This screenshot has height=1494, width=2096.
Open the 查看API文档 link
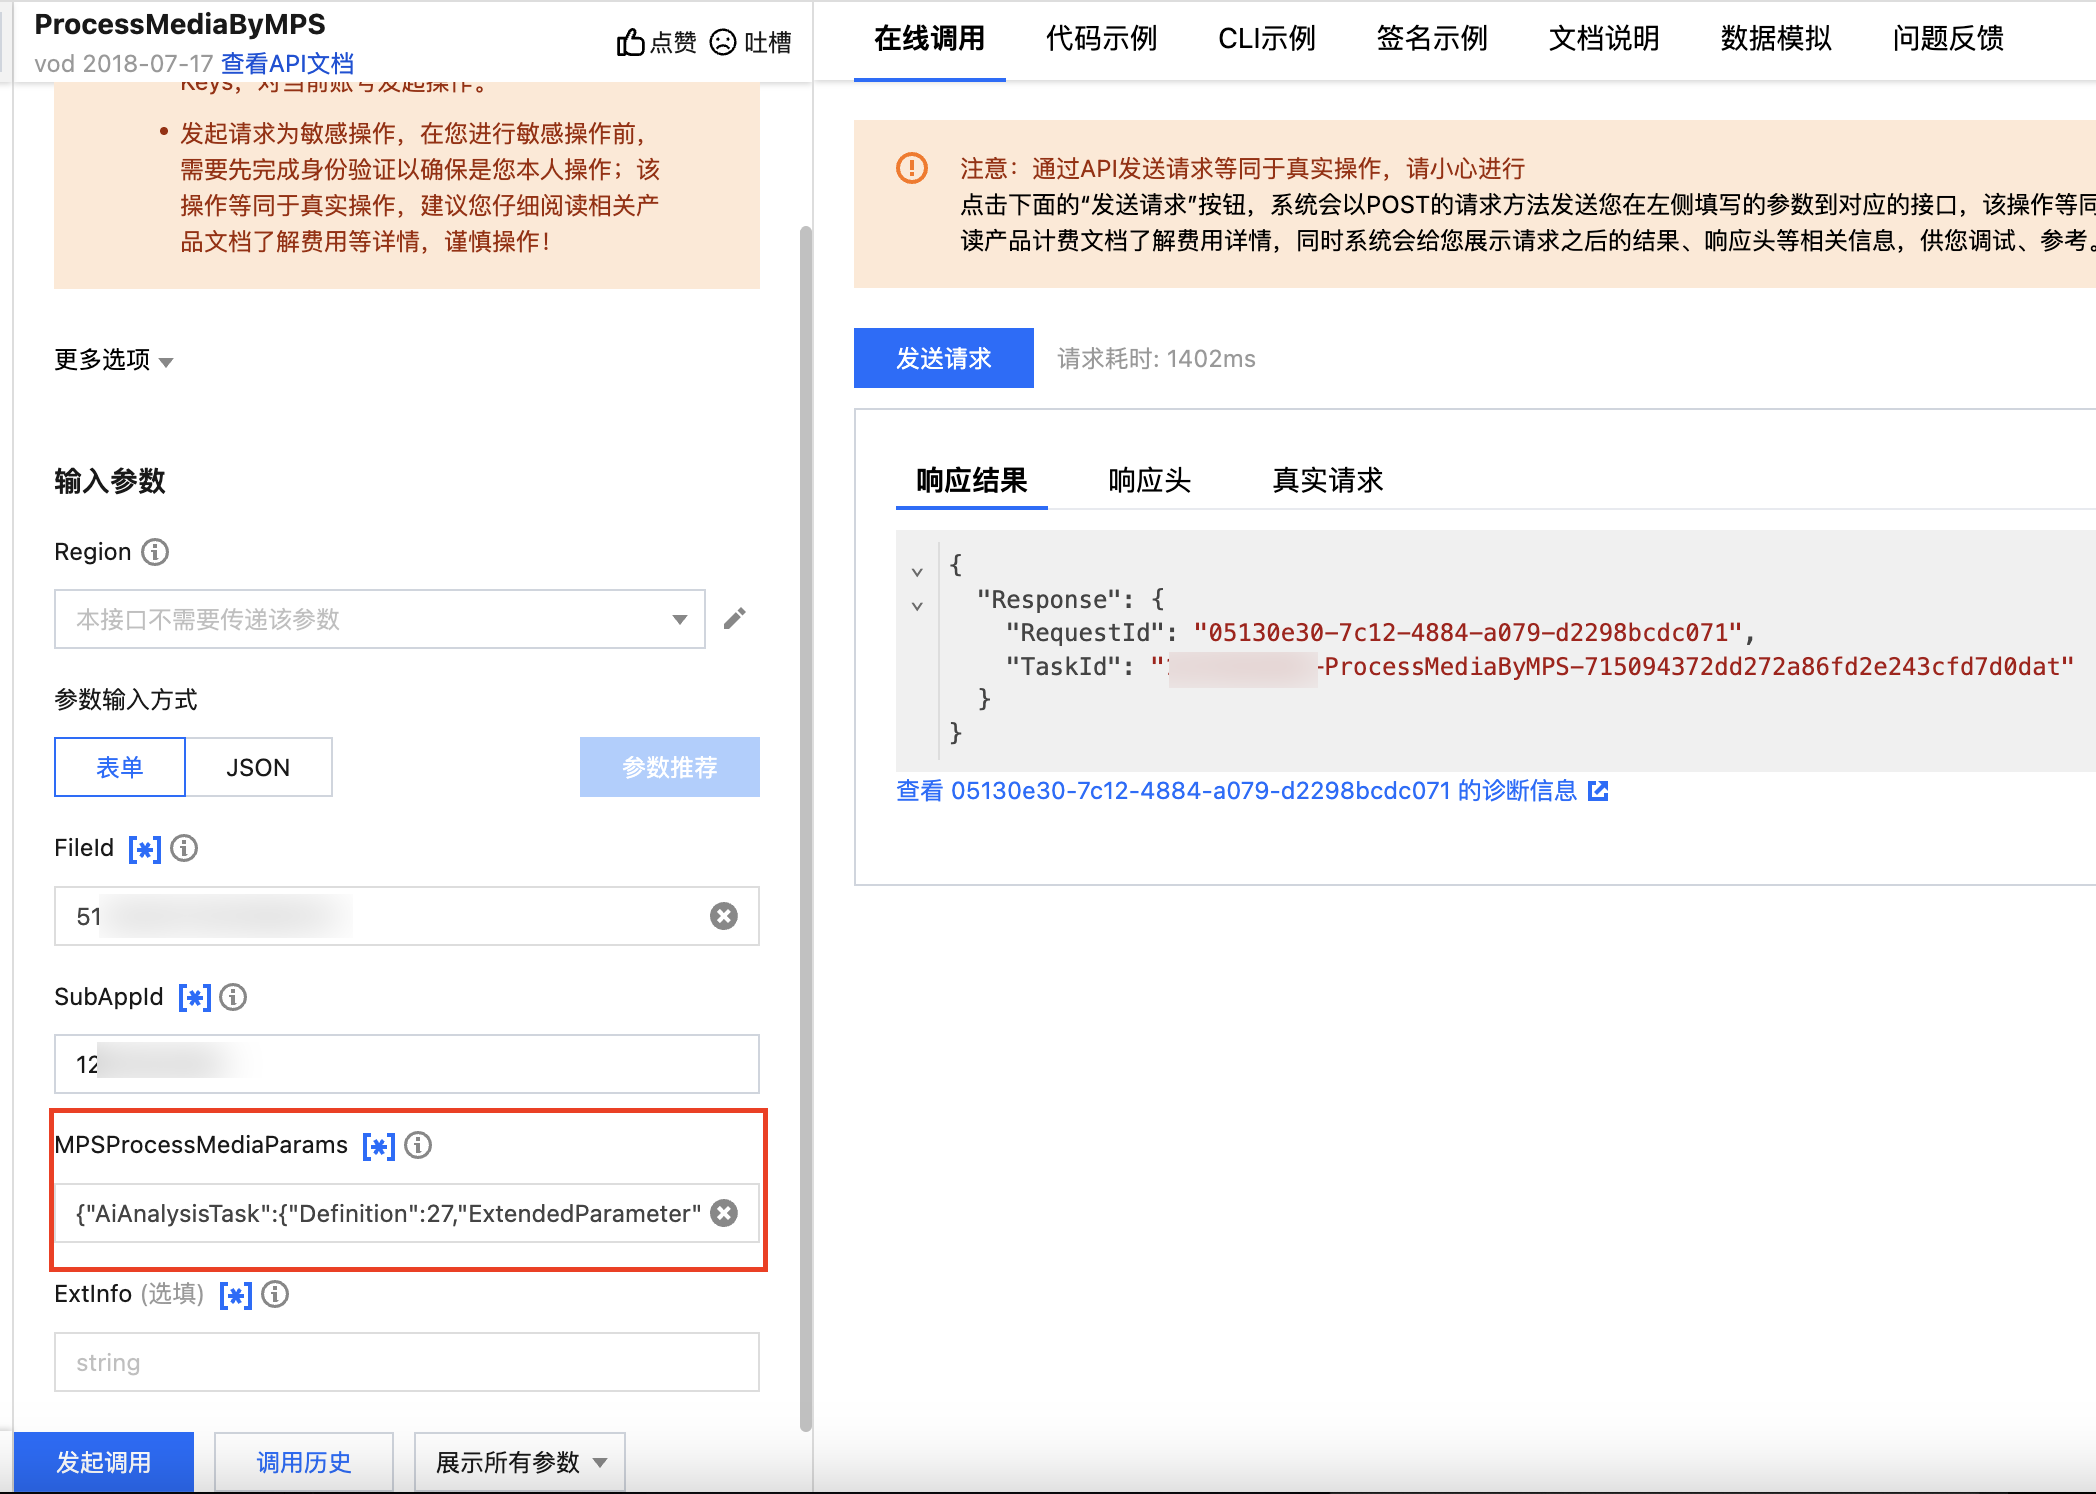pyautogui.click(x=288, y=64)
